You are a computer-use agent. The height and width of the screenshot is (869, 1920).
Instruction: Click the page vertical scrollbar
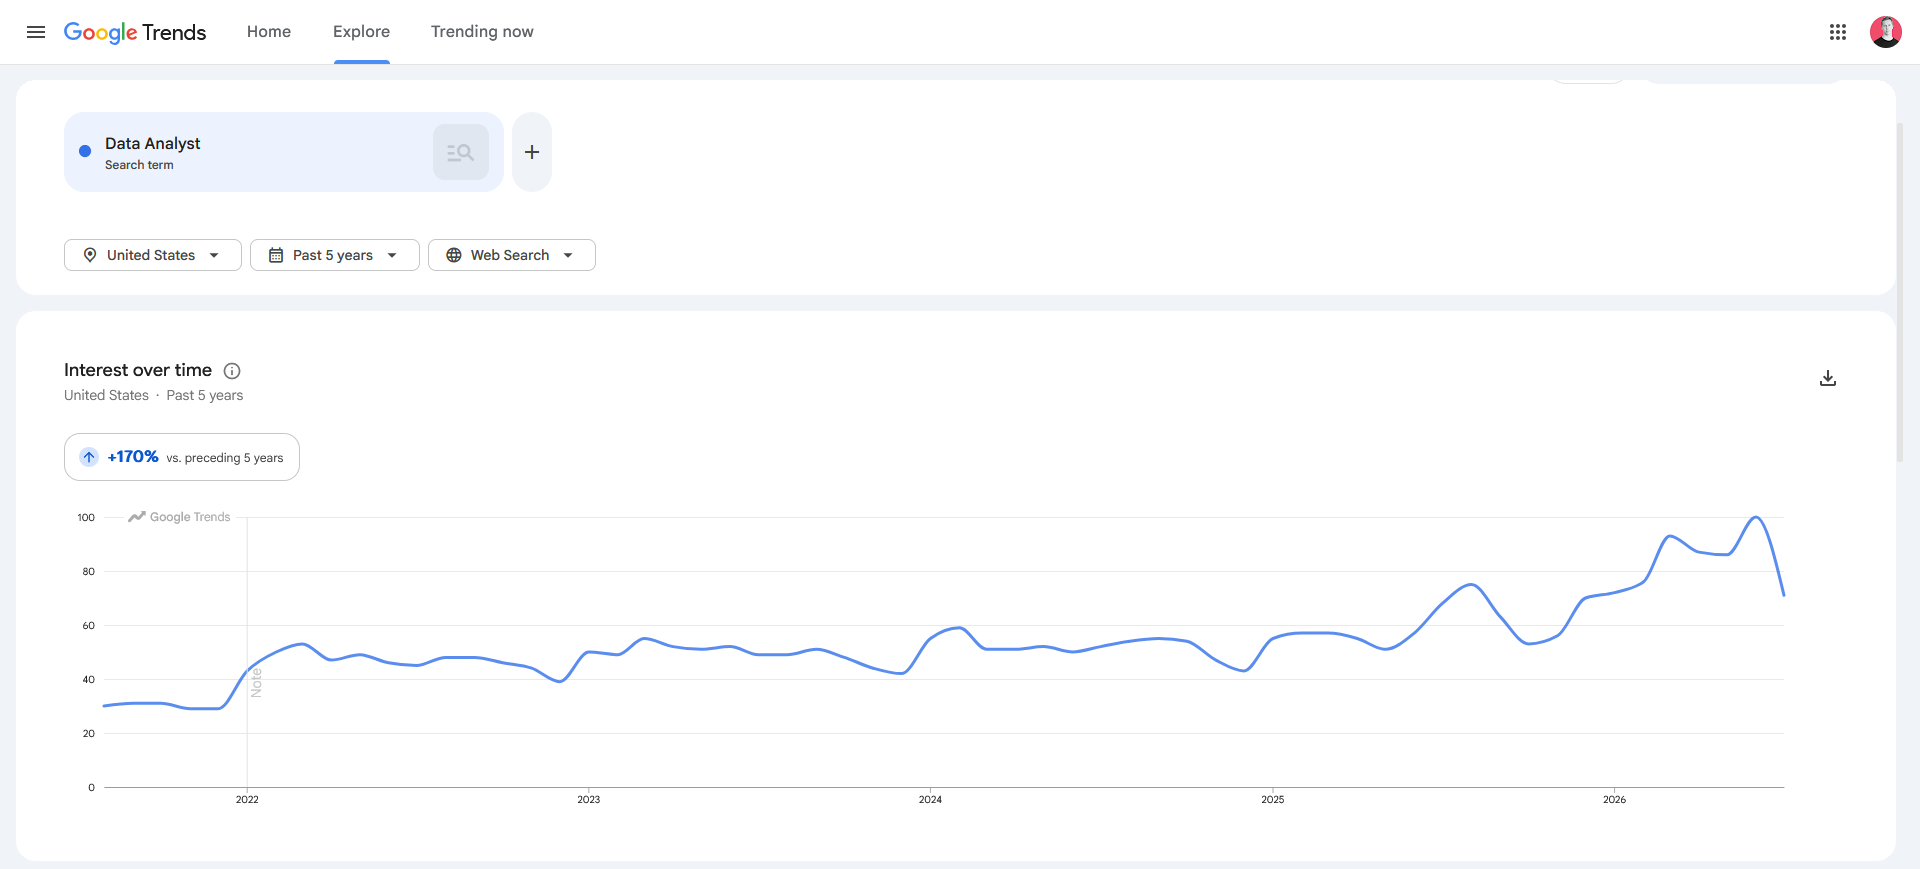(1900, 292)
